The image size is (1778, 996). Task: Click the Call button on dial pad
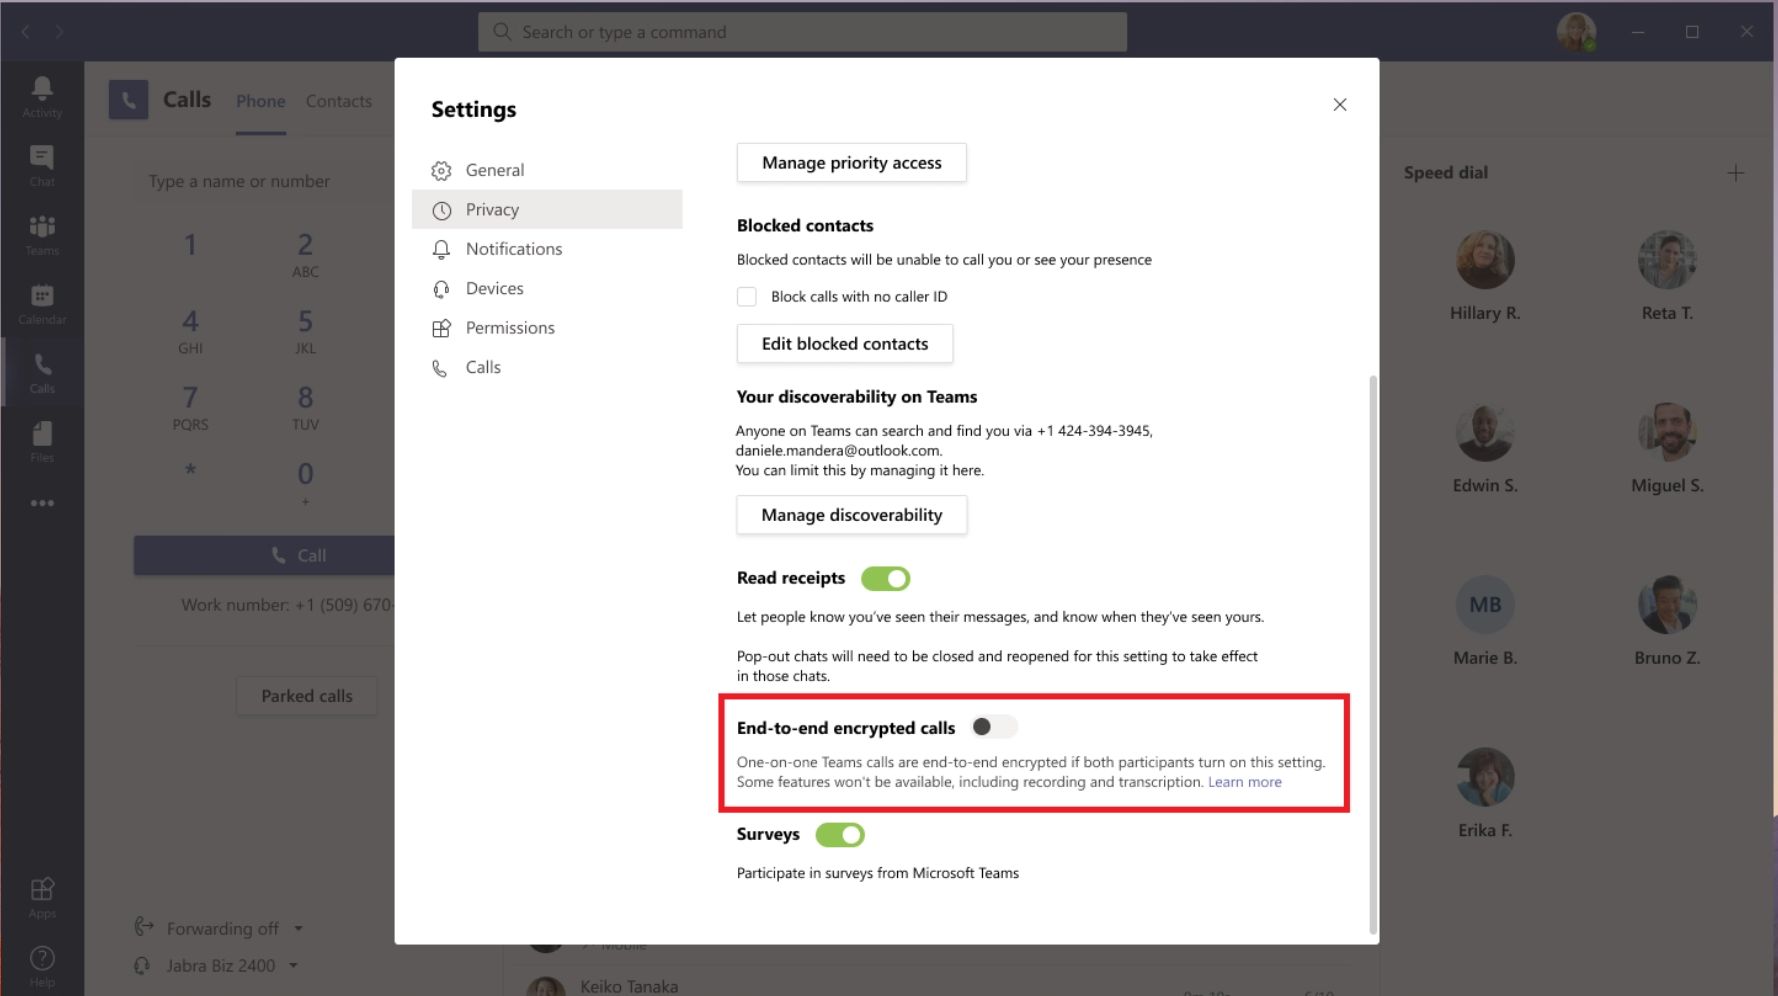coord(264,555)
